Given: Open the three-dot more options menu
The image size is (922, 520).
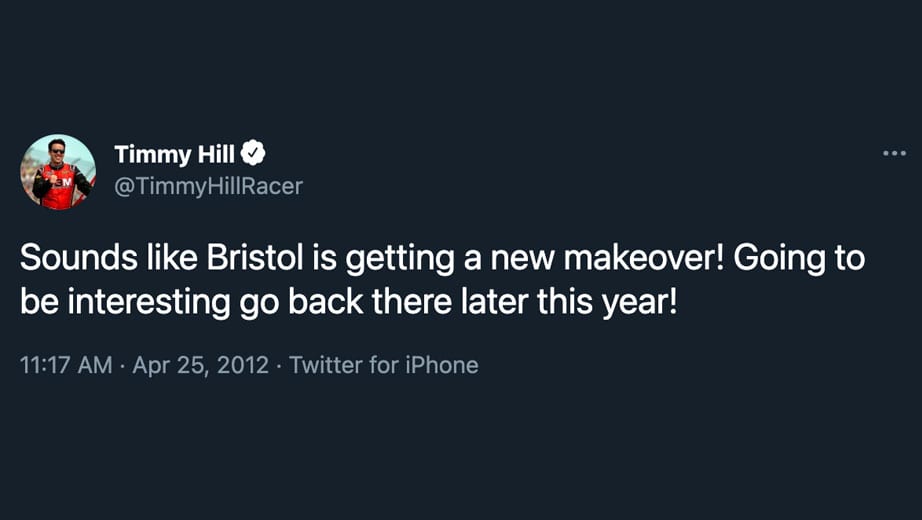Looking at the screenshot, I should (894, 154).
